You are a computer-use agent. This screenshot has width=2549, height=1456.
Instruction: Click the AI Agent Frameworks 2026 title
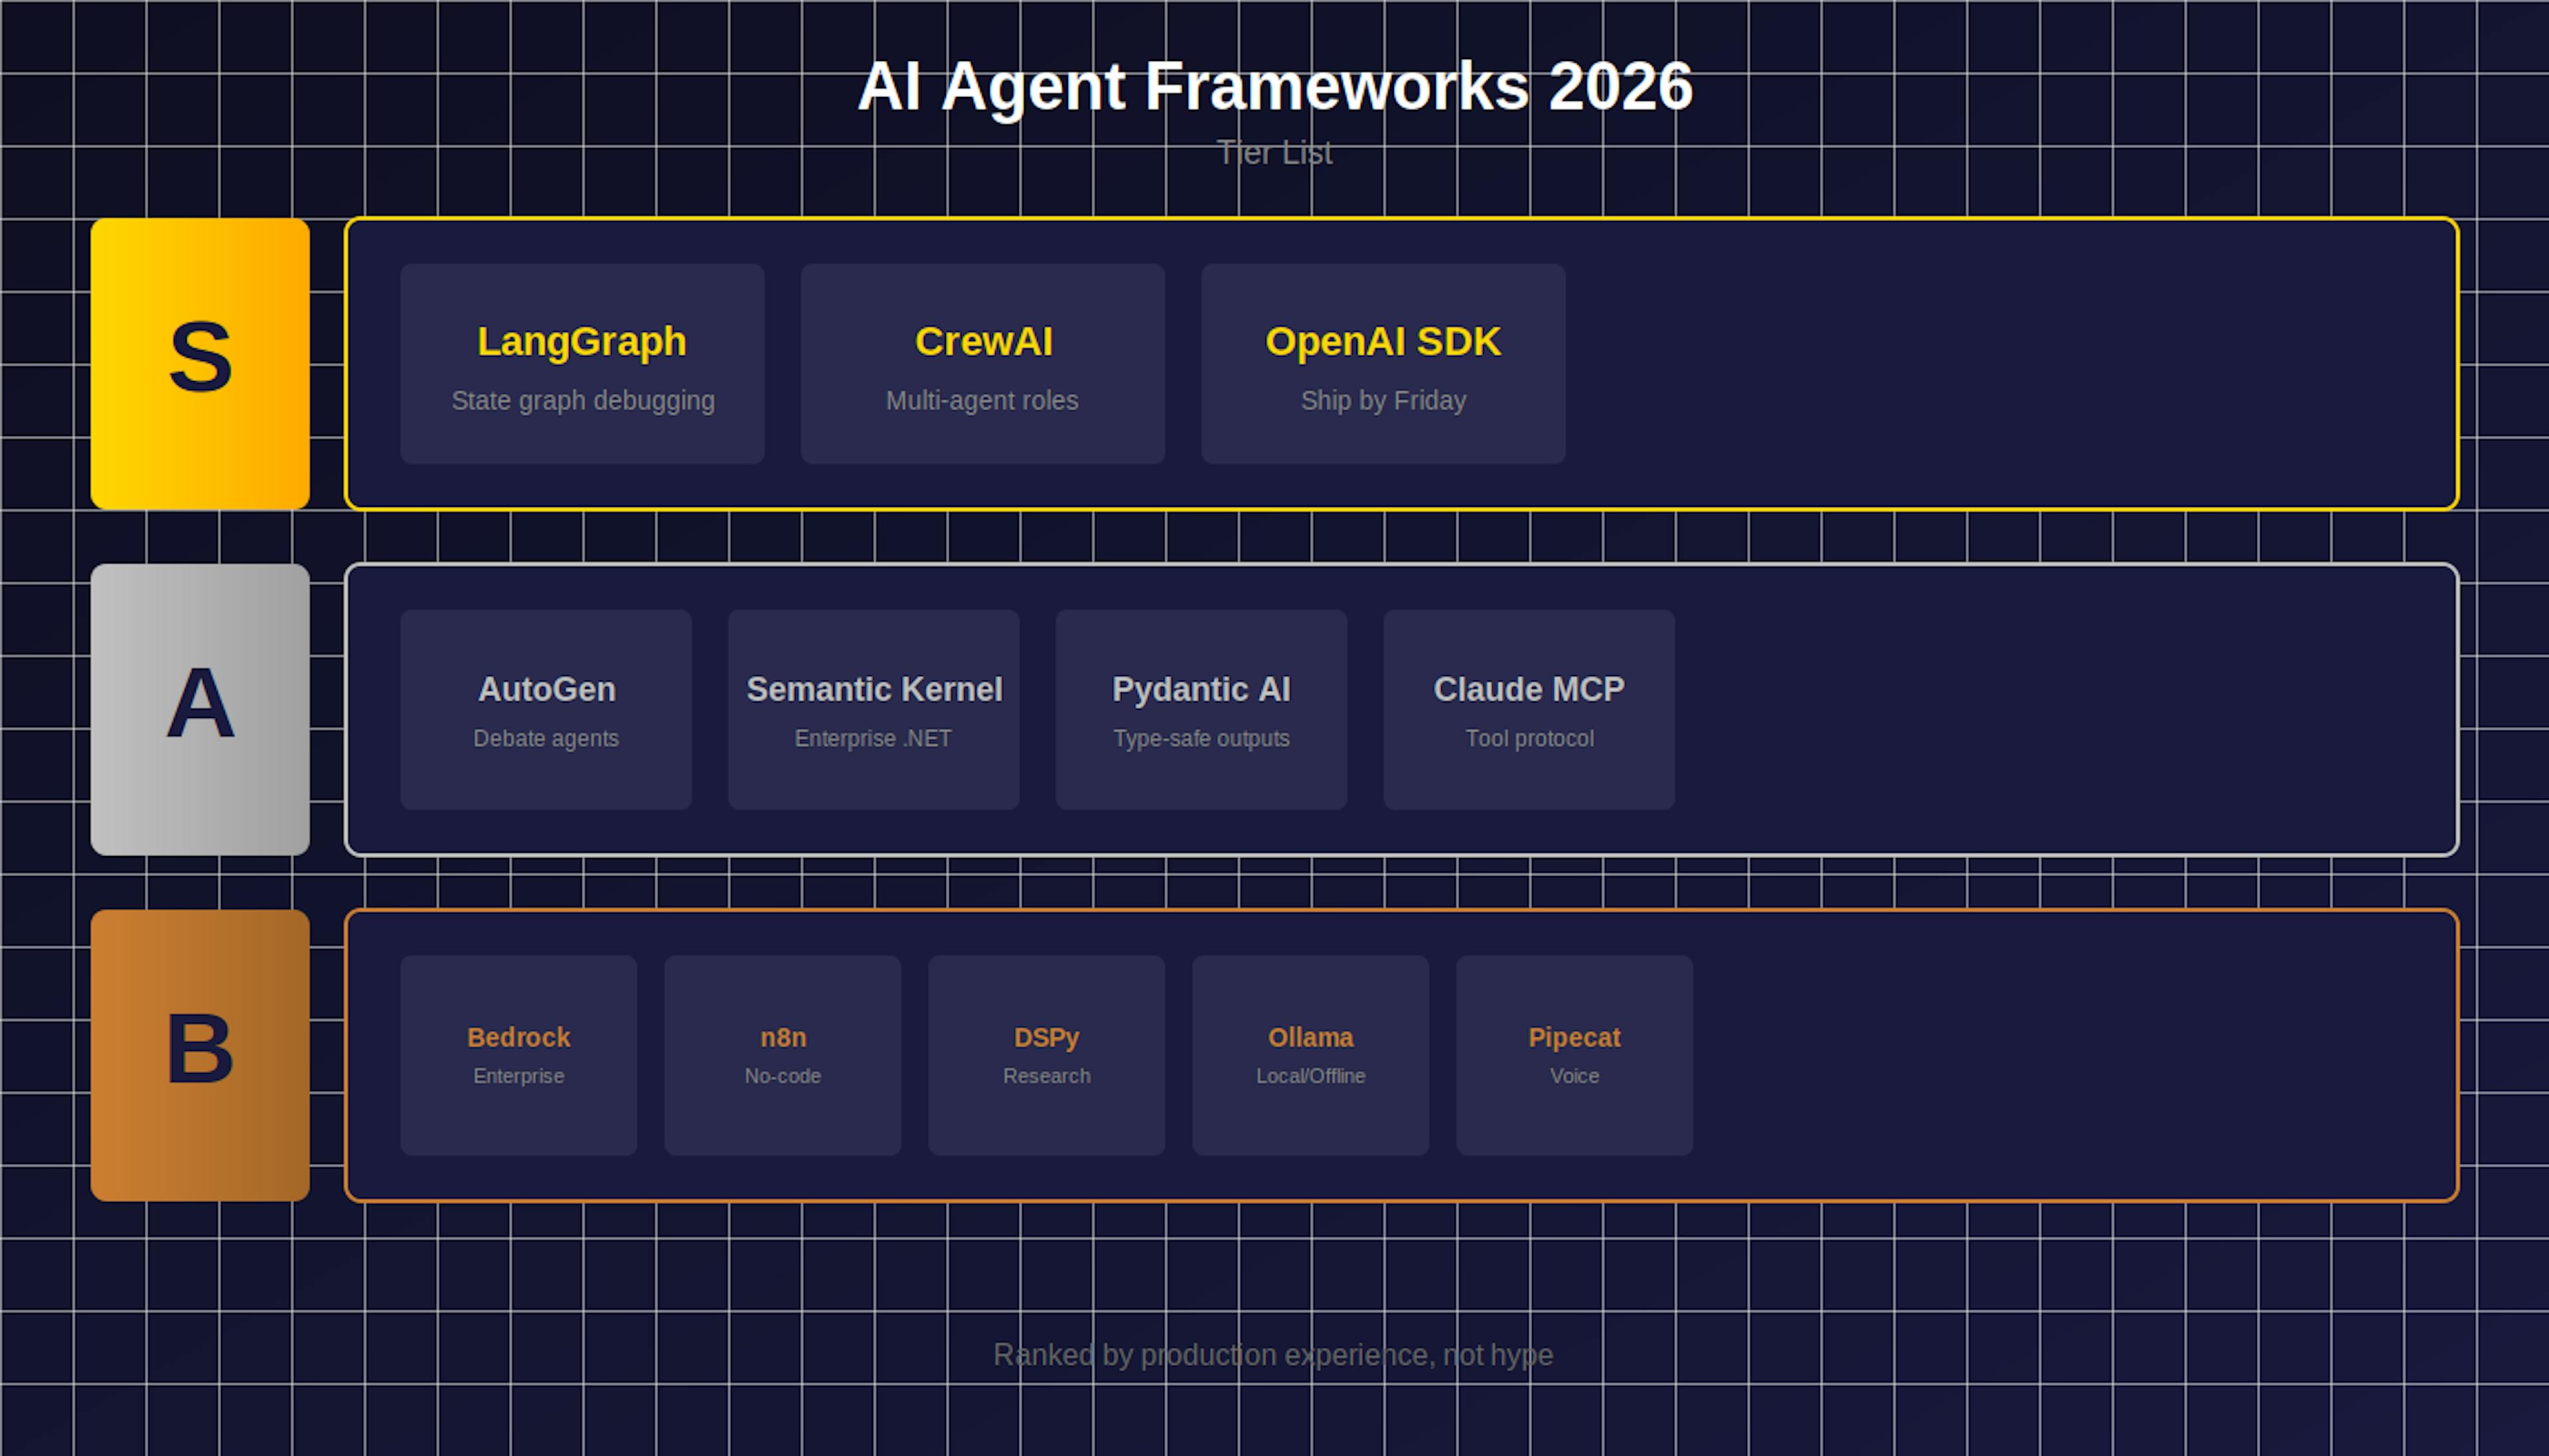click(1274, 87)
